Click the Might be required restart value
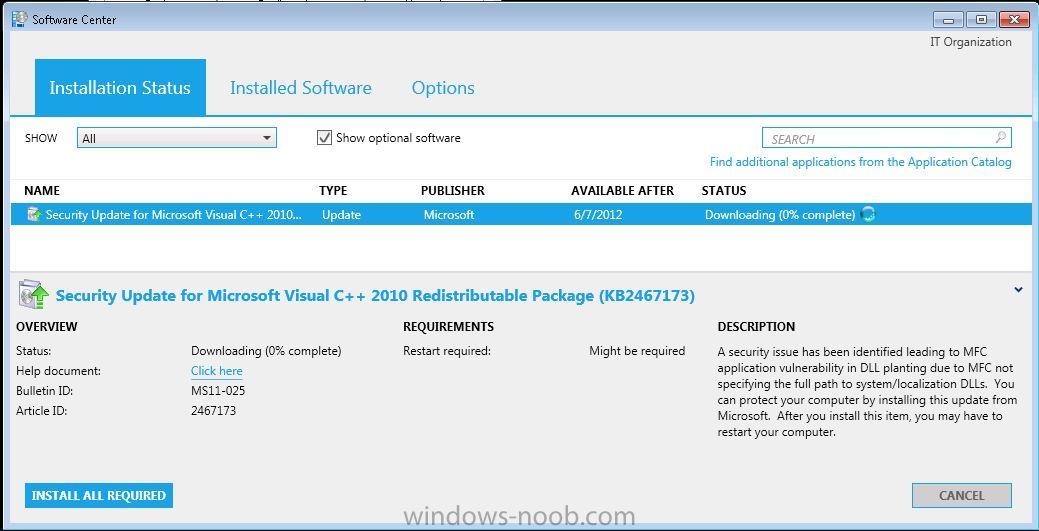 (637, 351)
